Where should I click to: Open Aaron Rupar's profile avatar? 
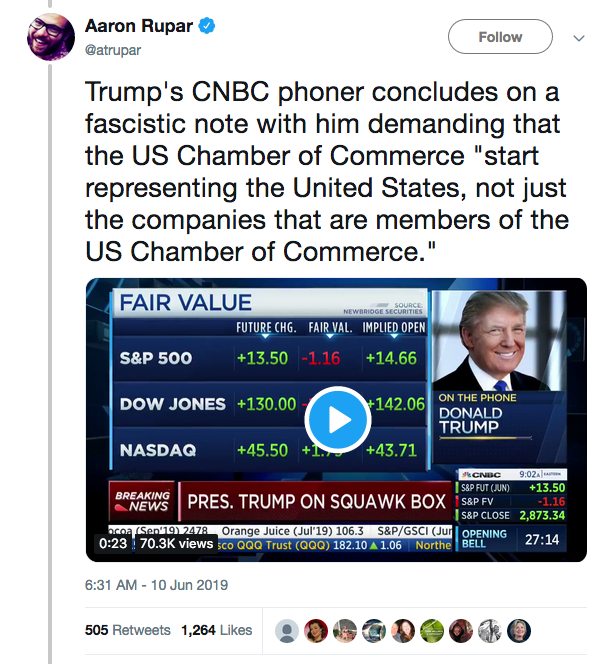49,37
